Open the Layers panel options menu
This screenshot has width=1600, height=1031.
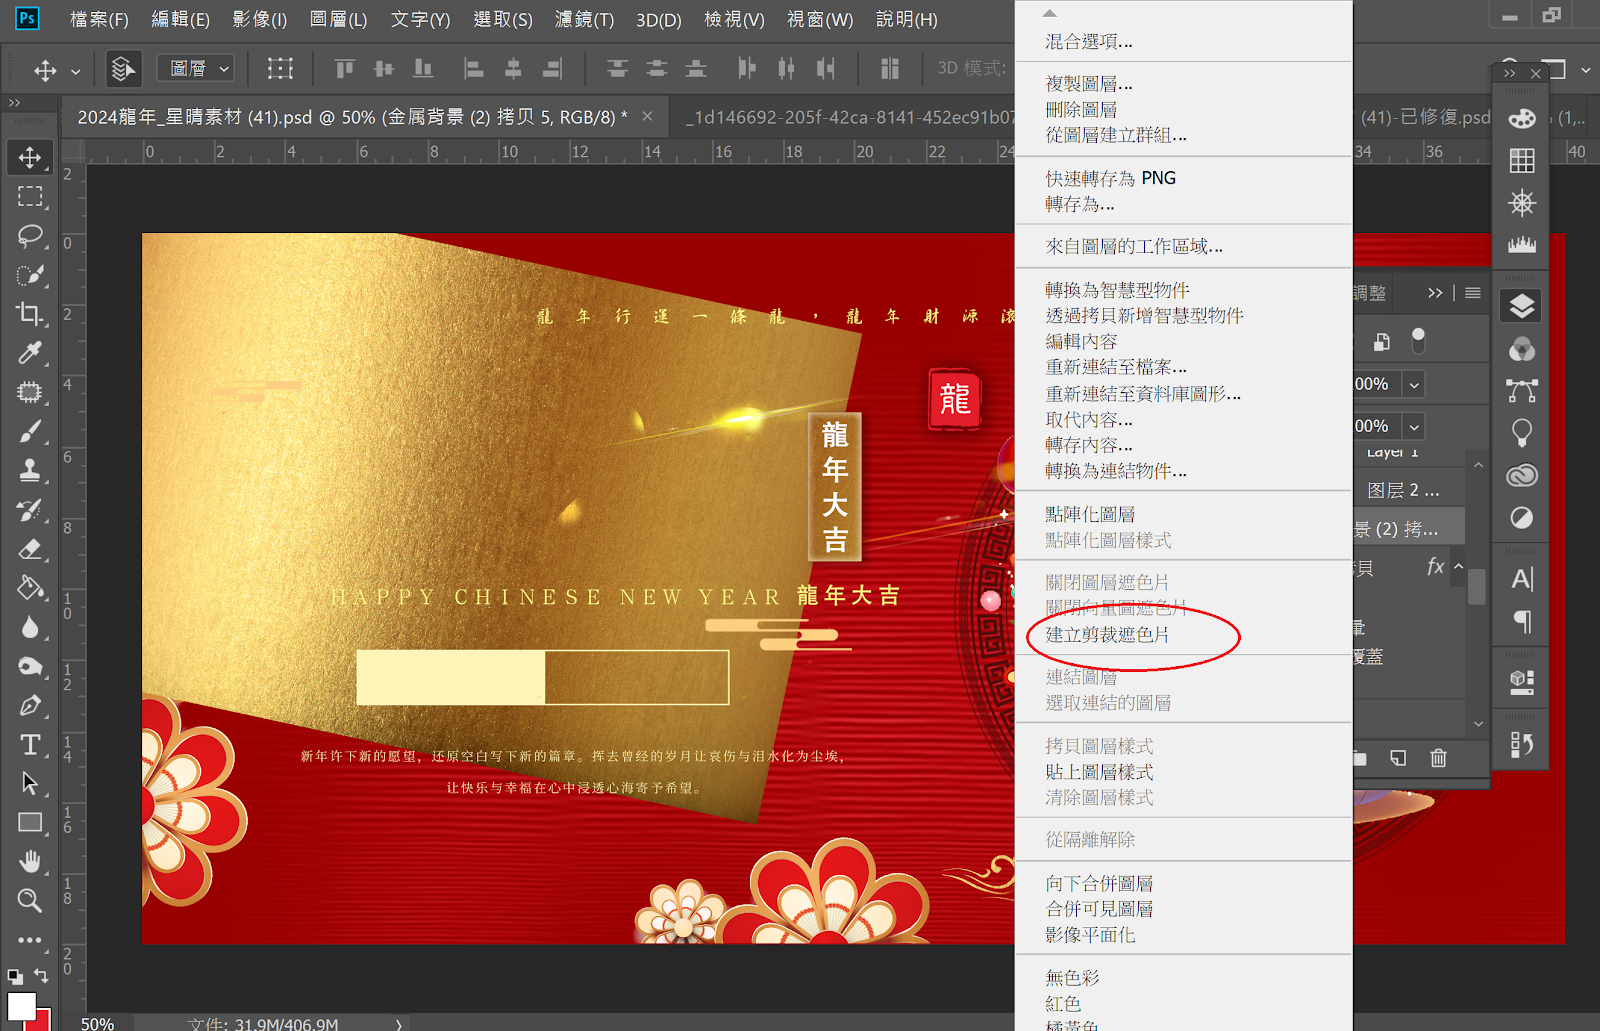tap(1473, 293)
